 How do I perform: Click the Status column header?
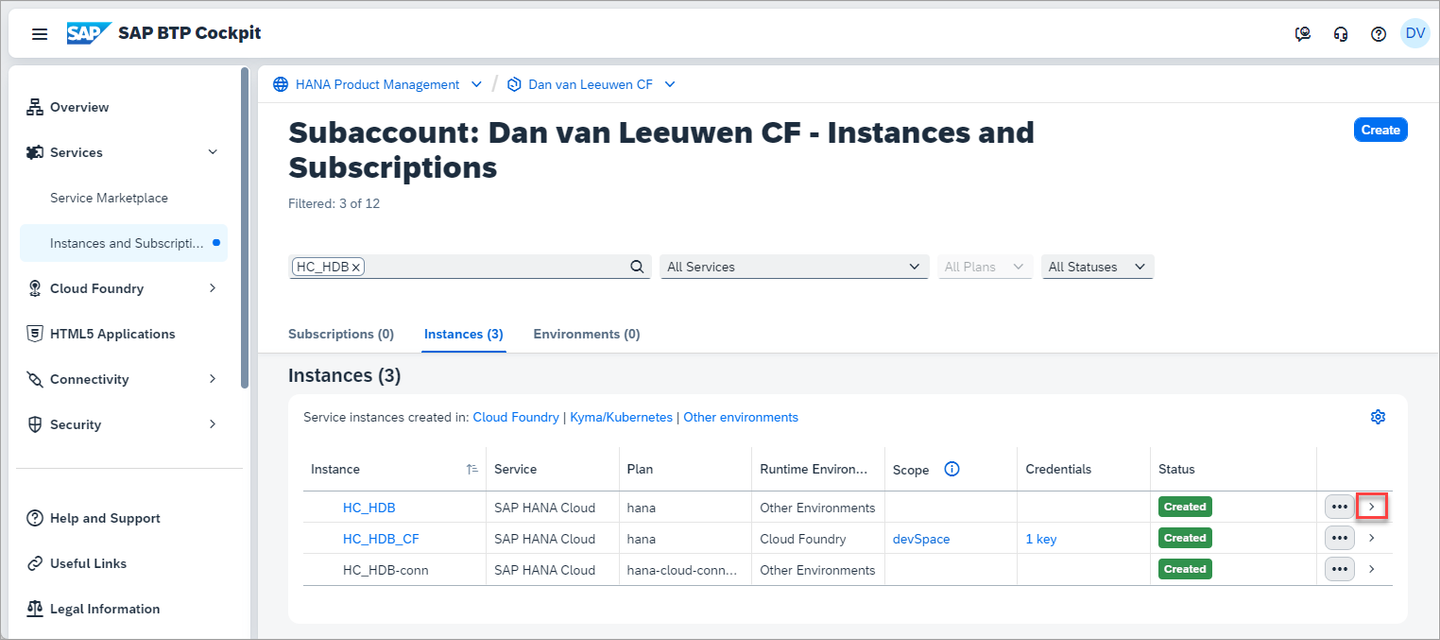pos(1177,469)
